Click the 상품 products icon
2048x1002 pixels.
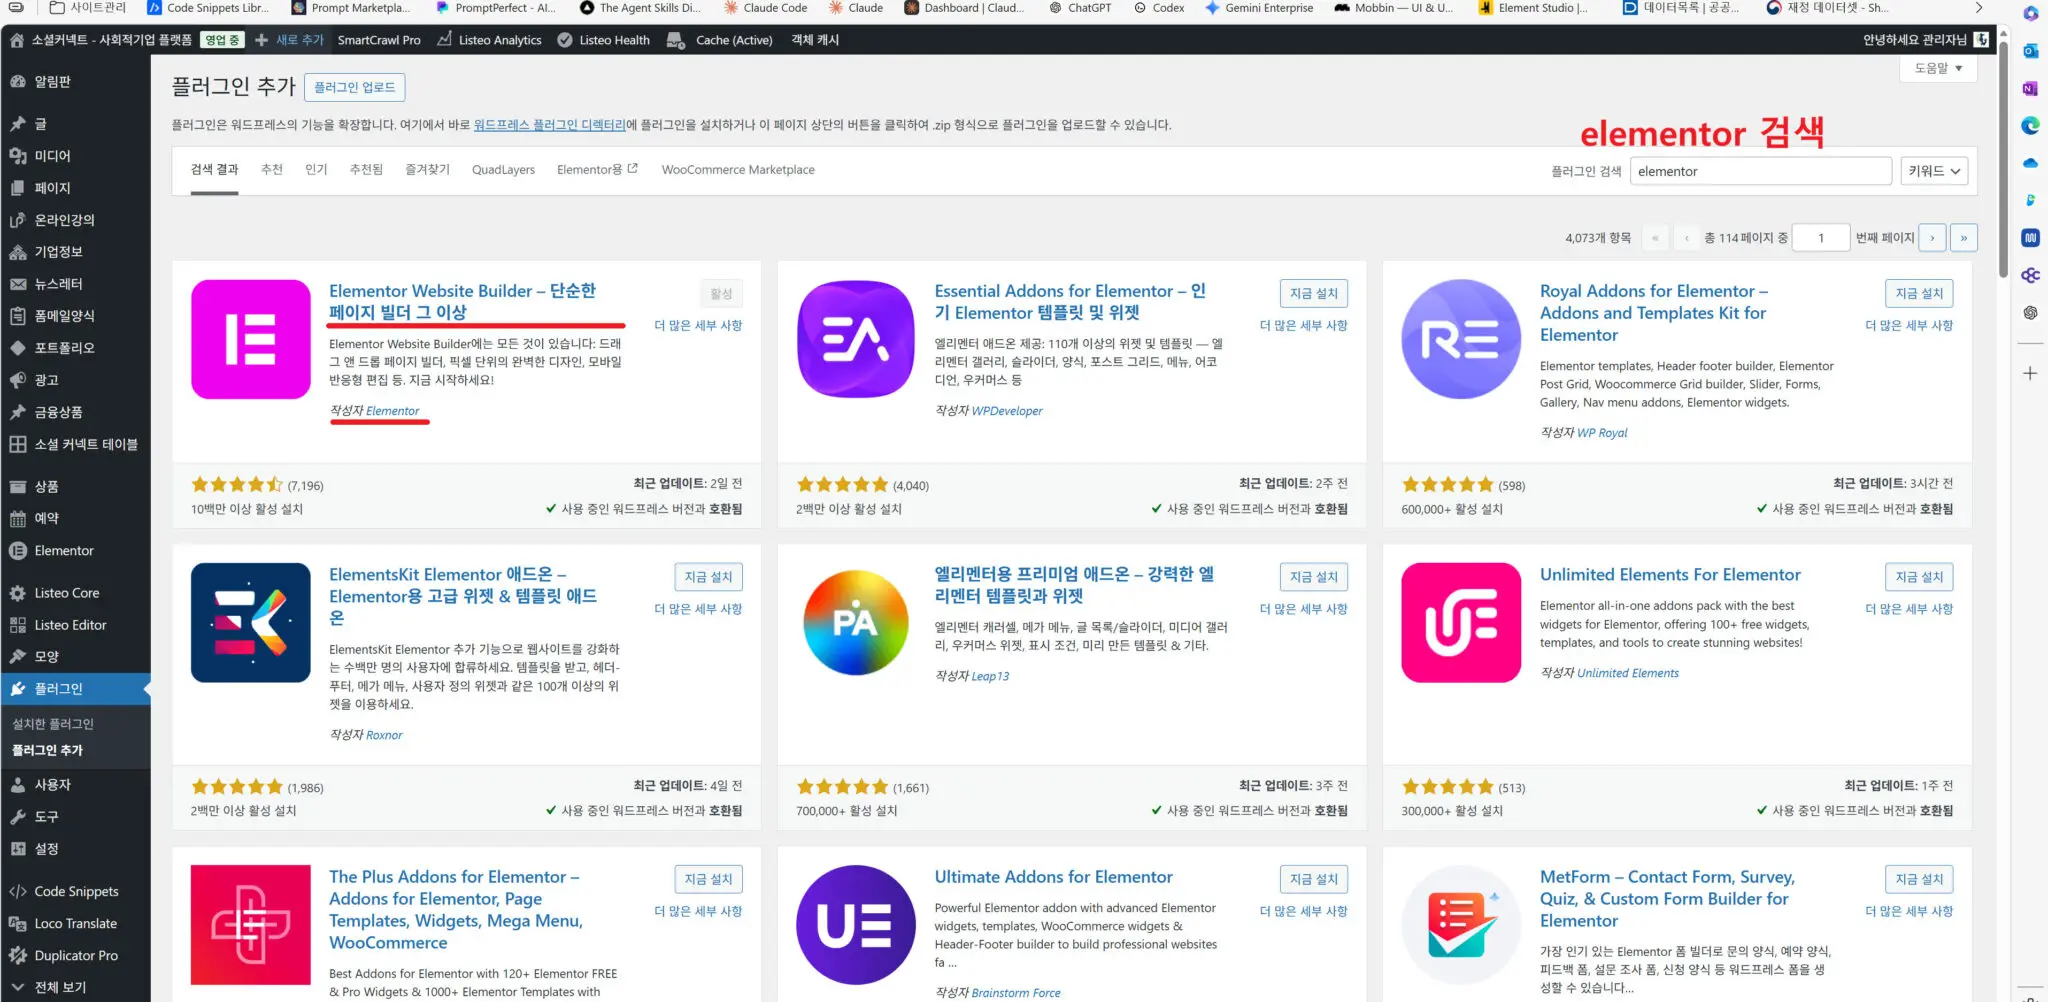(x=18, y=487)
